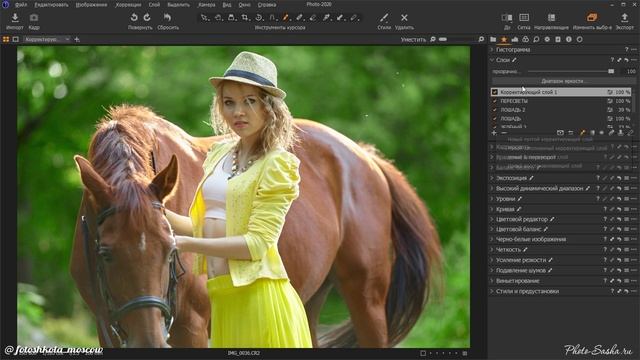The height and width of the screenshot is (360, 640).
Task: Expand the Стили и предустановки panel
Action: [x=492, y=291]
